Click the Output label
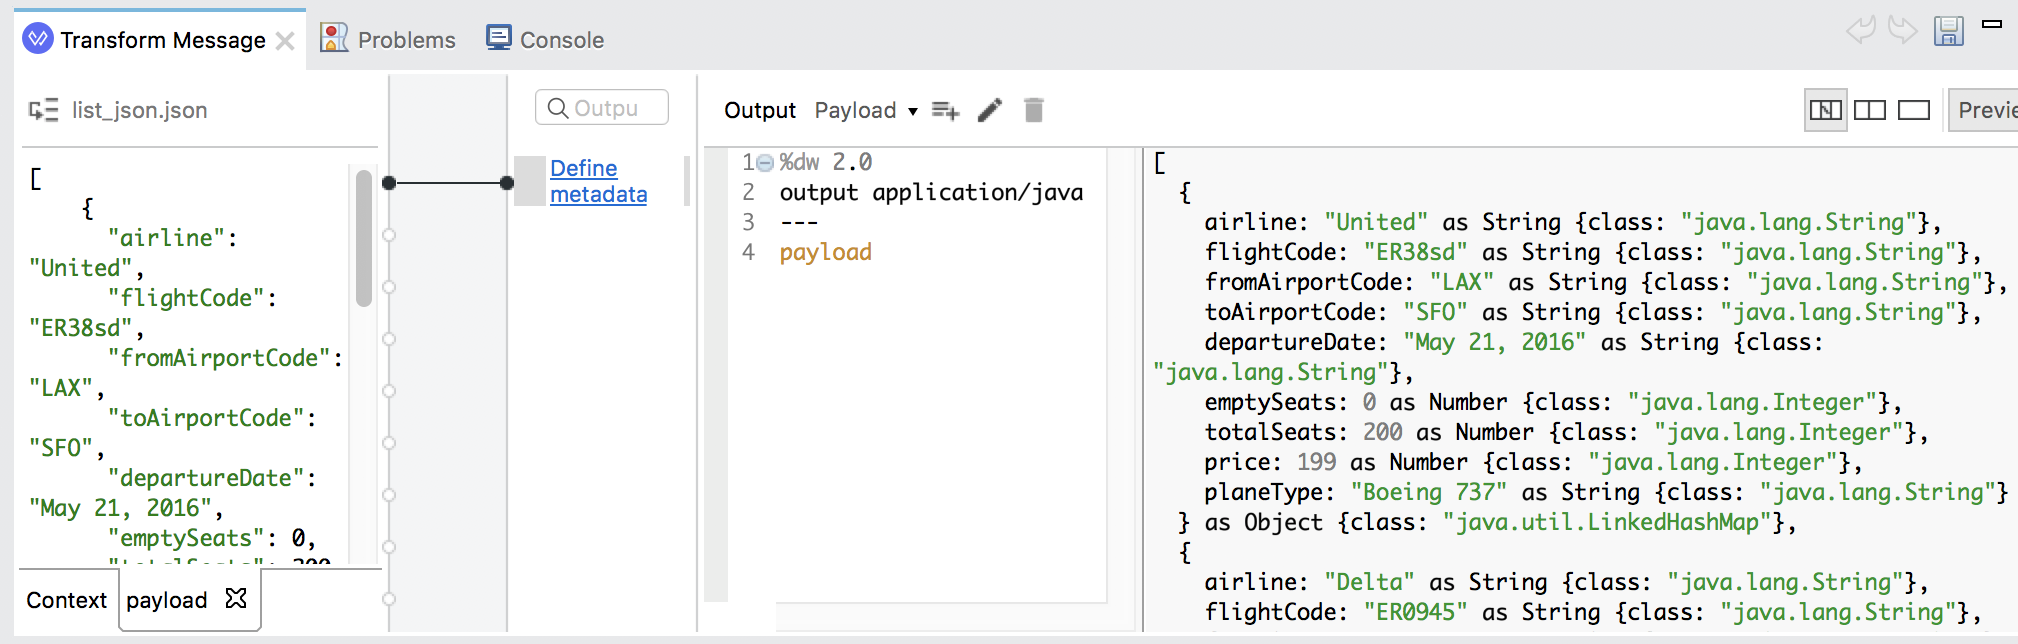The image size is (2018, 644). pos(760,110)
